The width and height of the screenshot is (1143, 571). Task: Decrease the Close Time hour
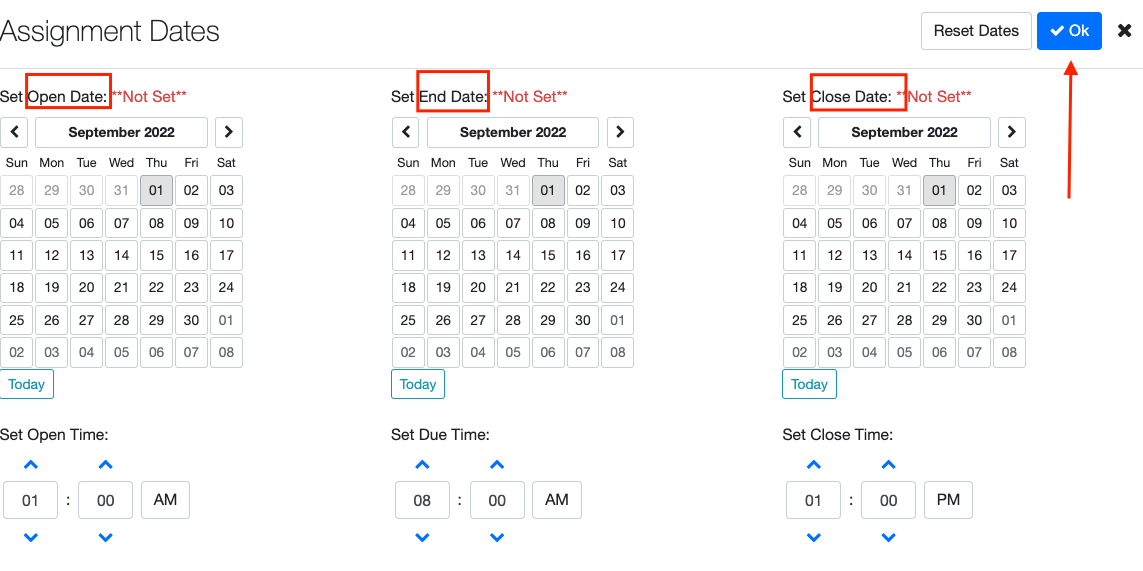click(813, 538)
